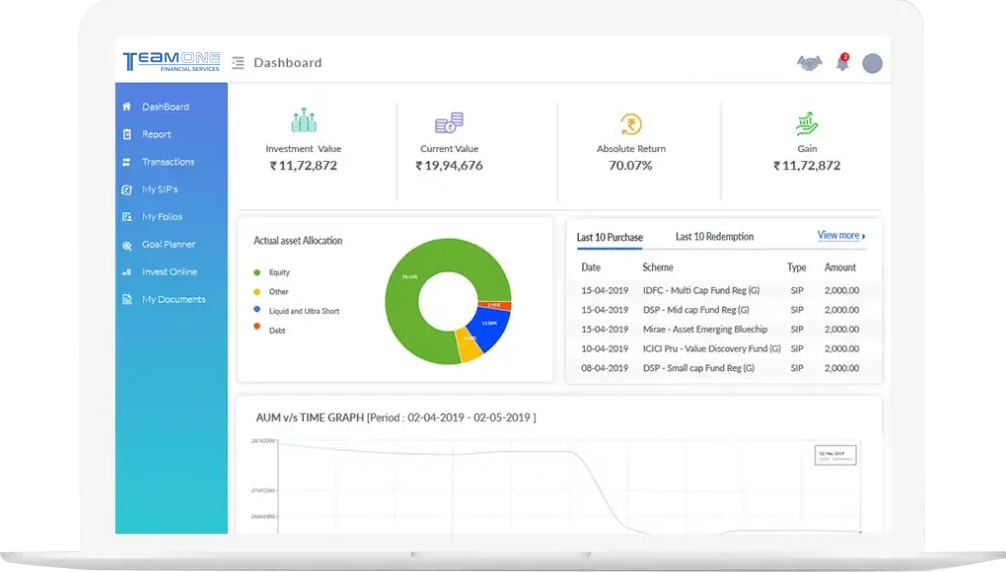The image size is (1006, 572).
Task: Click the TeamOne Financial Services logo
Action: [x=171, y=62]
